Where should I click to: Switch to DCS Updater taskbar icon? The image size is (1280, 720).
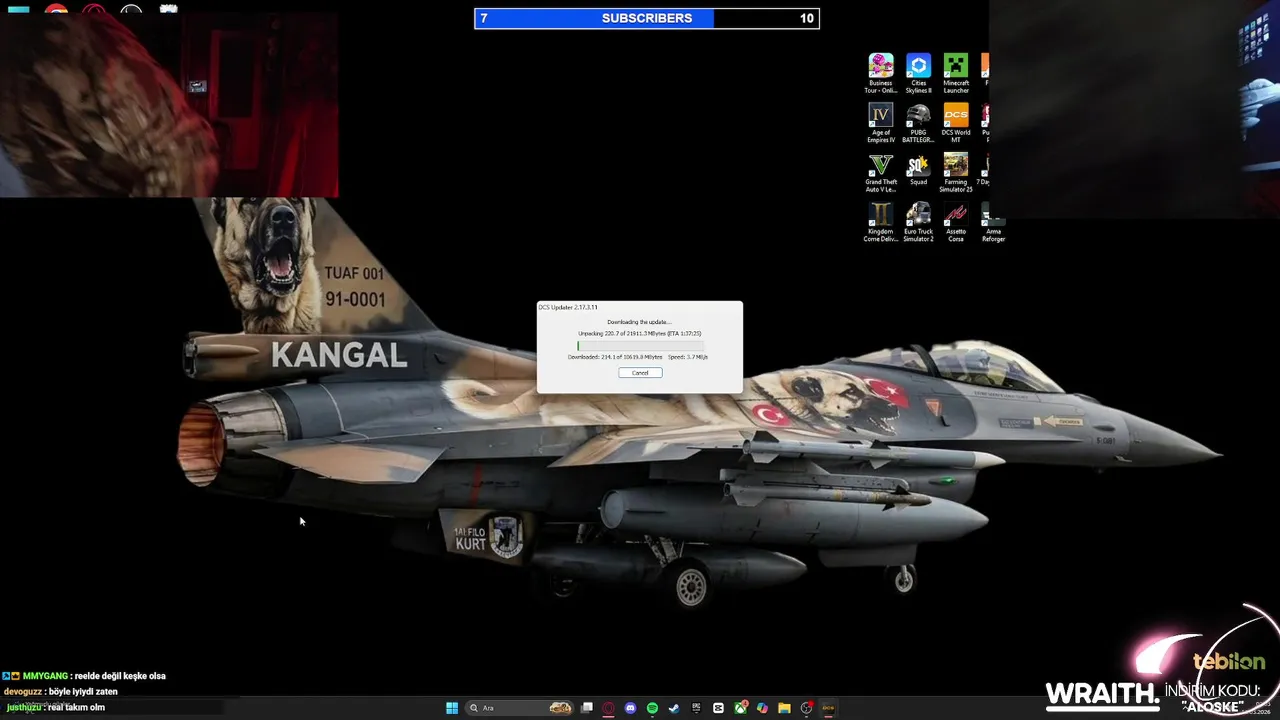click(828, 708)
